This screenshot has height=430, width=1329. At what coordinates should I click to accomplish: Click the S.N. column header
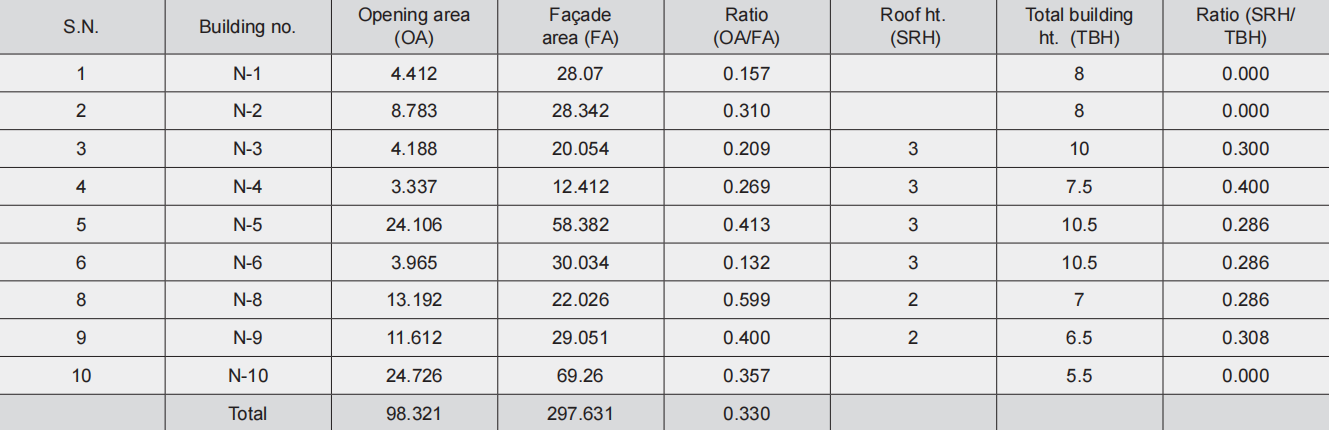[81, 27]
